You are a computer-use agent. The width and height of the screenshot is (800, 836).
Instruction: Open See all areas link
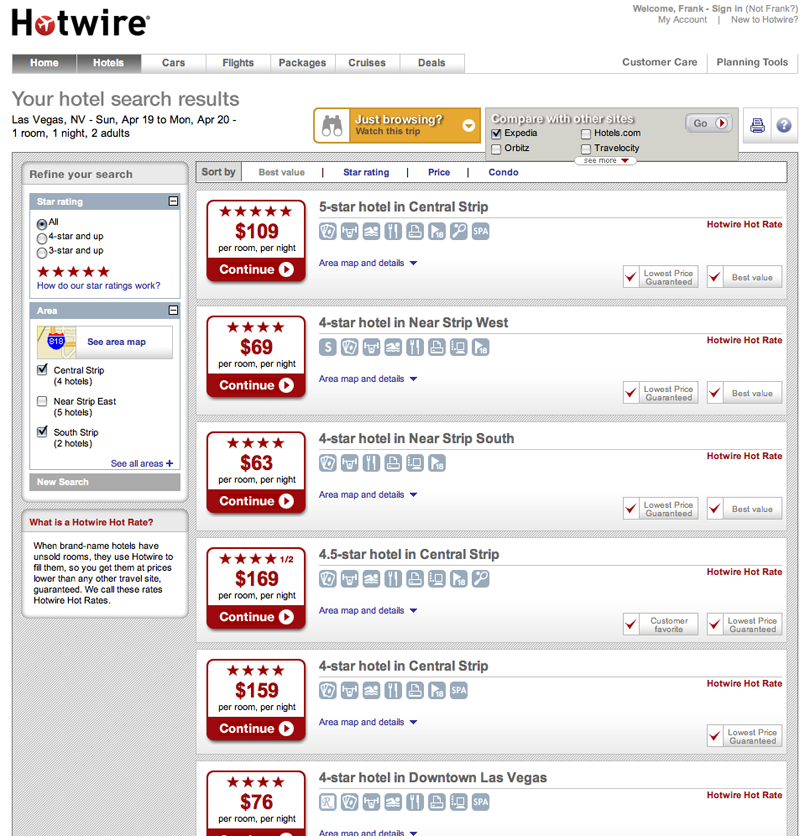pos(142,464)
